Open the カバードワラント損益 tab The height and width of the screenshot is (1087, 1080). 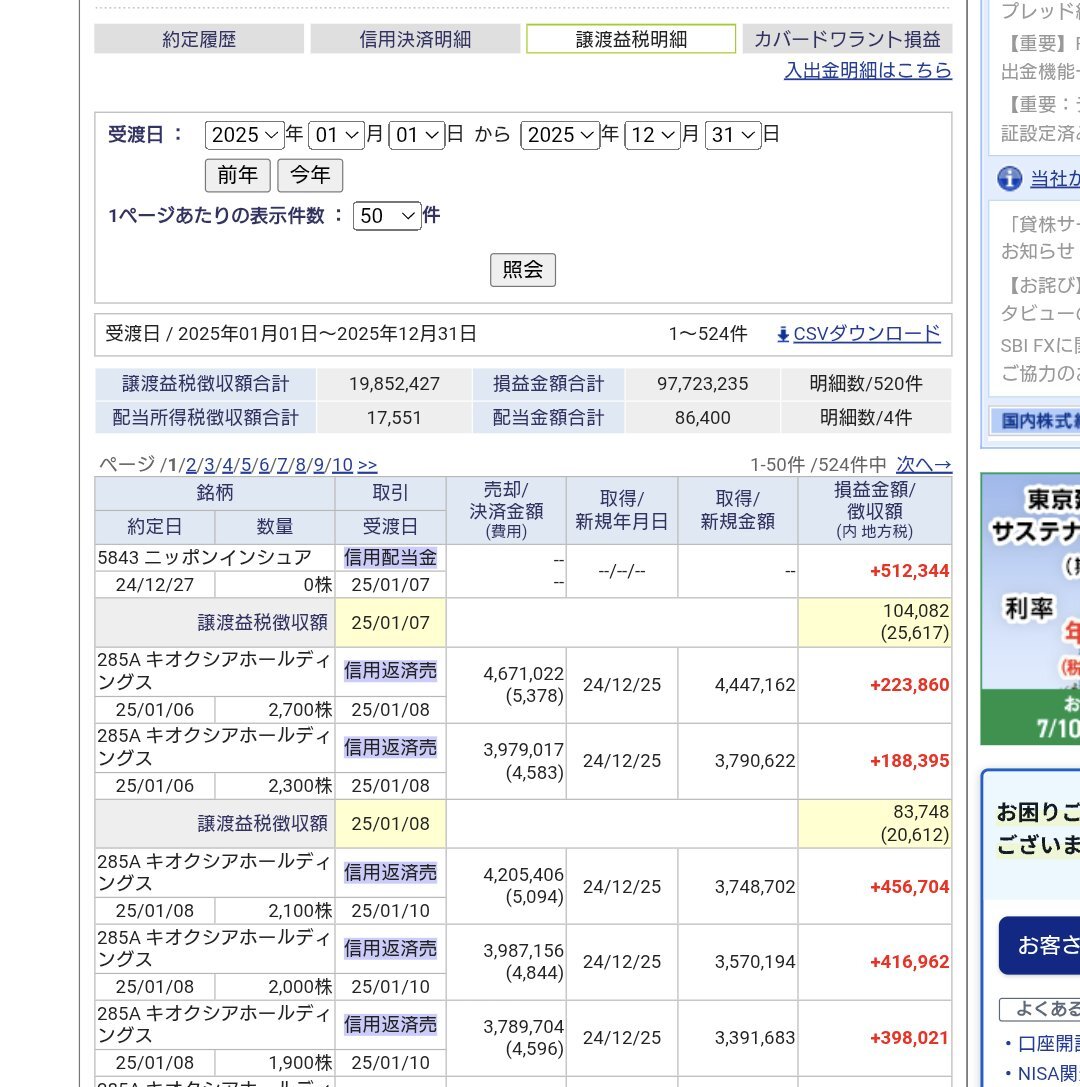coord(847,39)
